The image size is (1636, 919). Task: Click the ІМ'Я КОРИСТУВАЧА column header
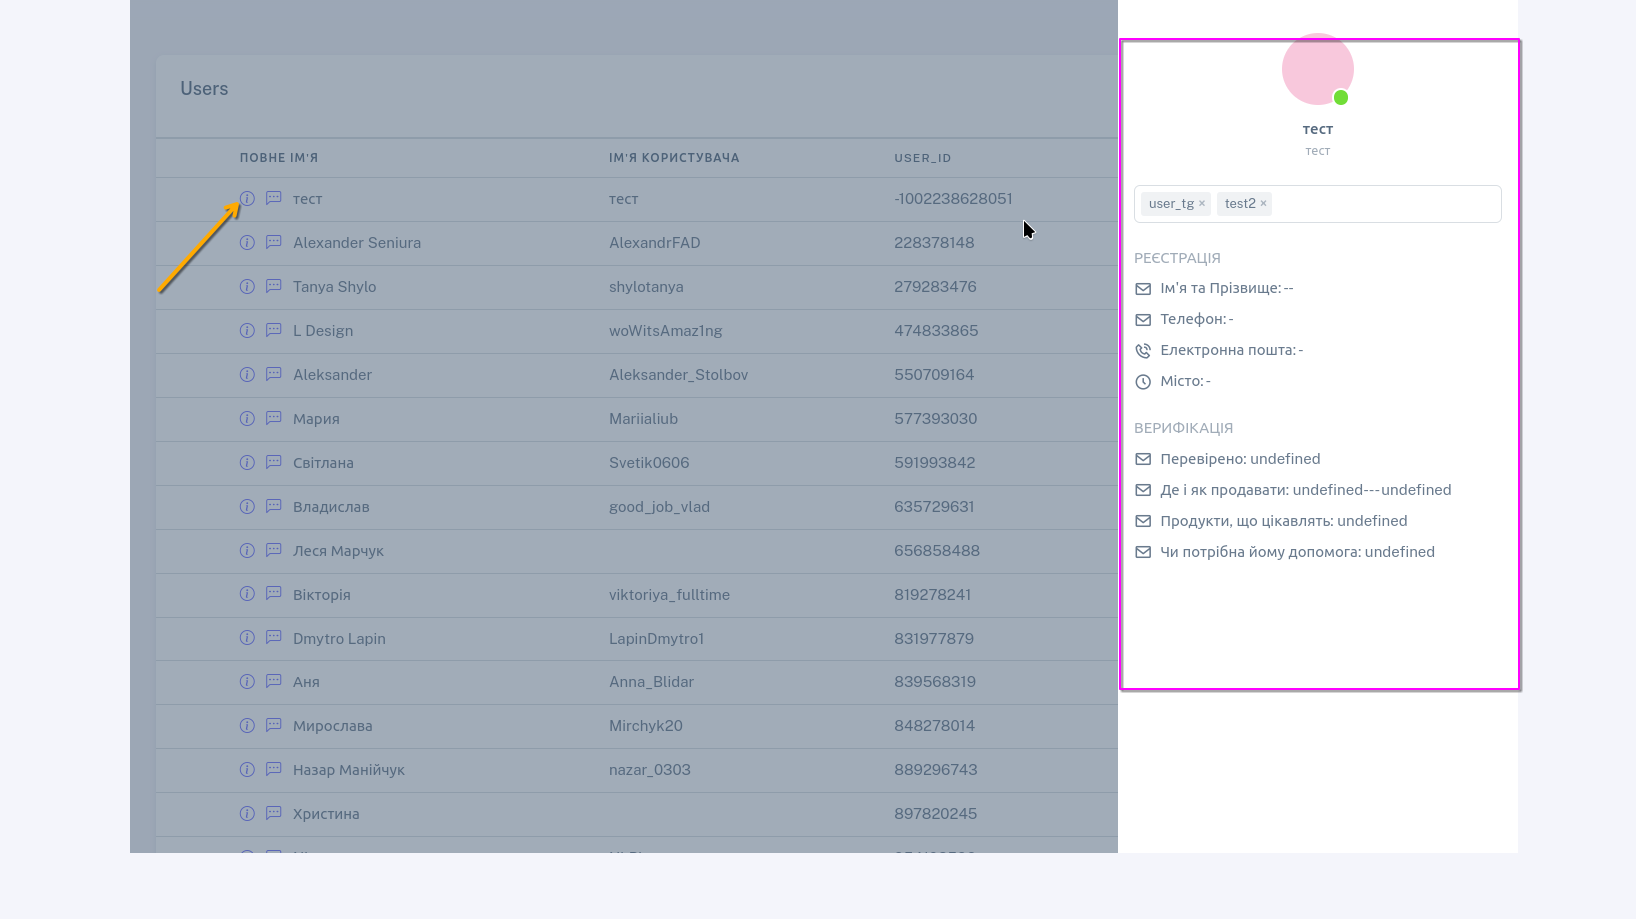point(674,158)
